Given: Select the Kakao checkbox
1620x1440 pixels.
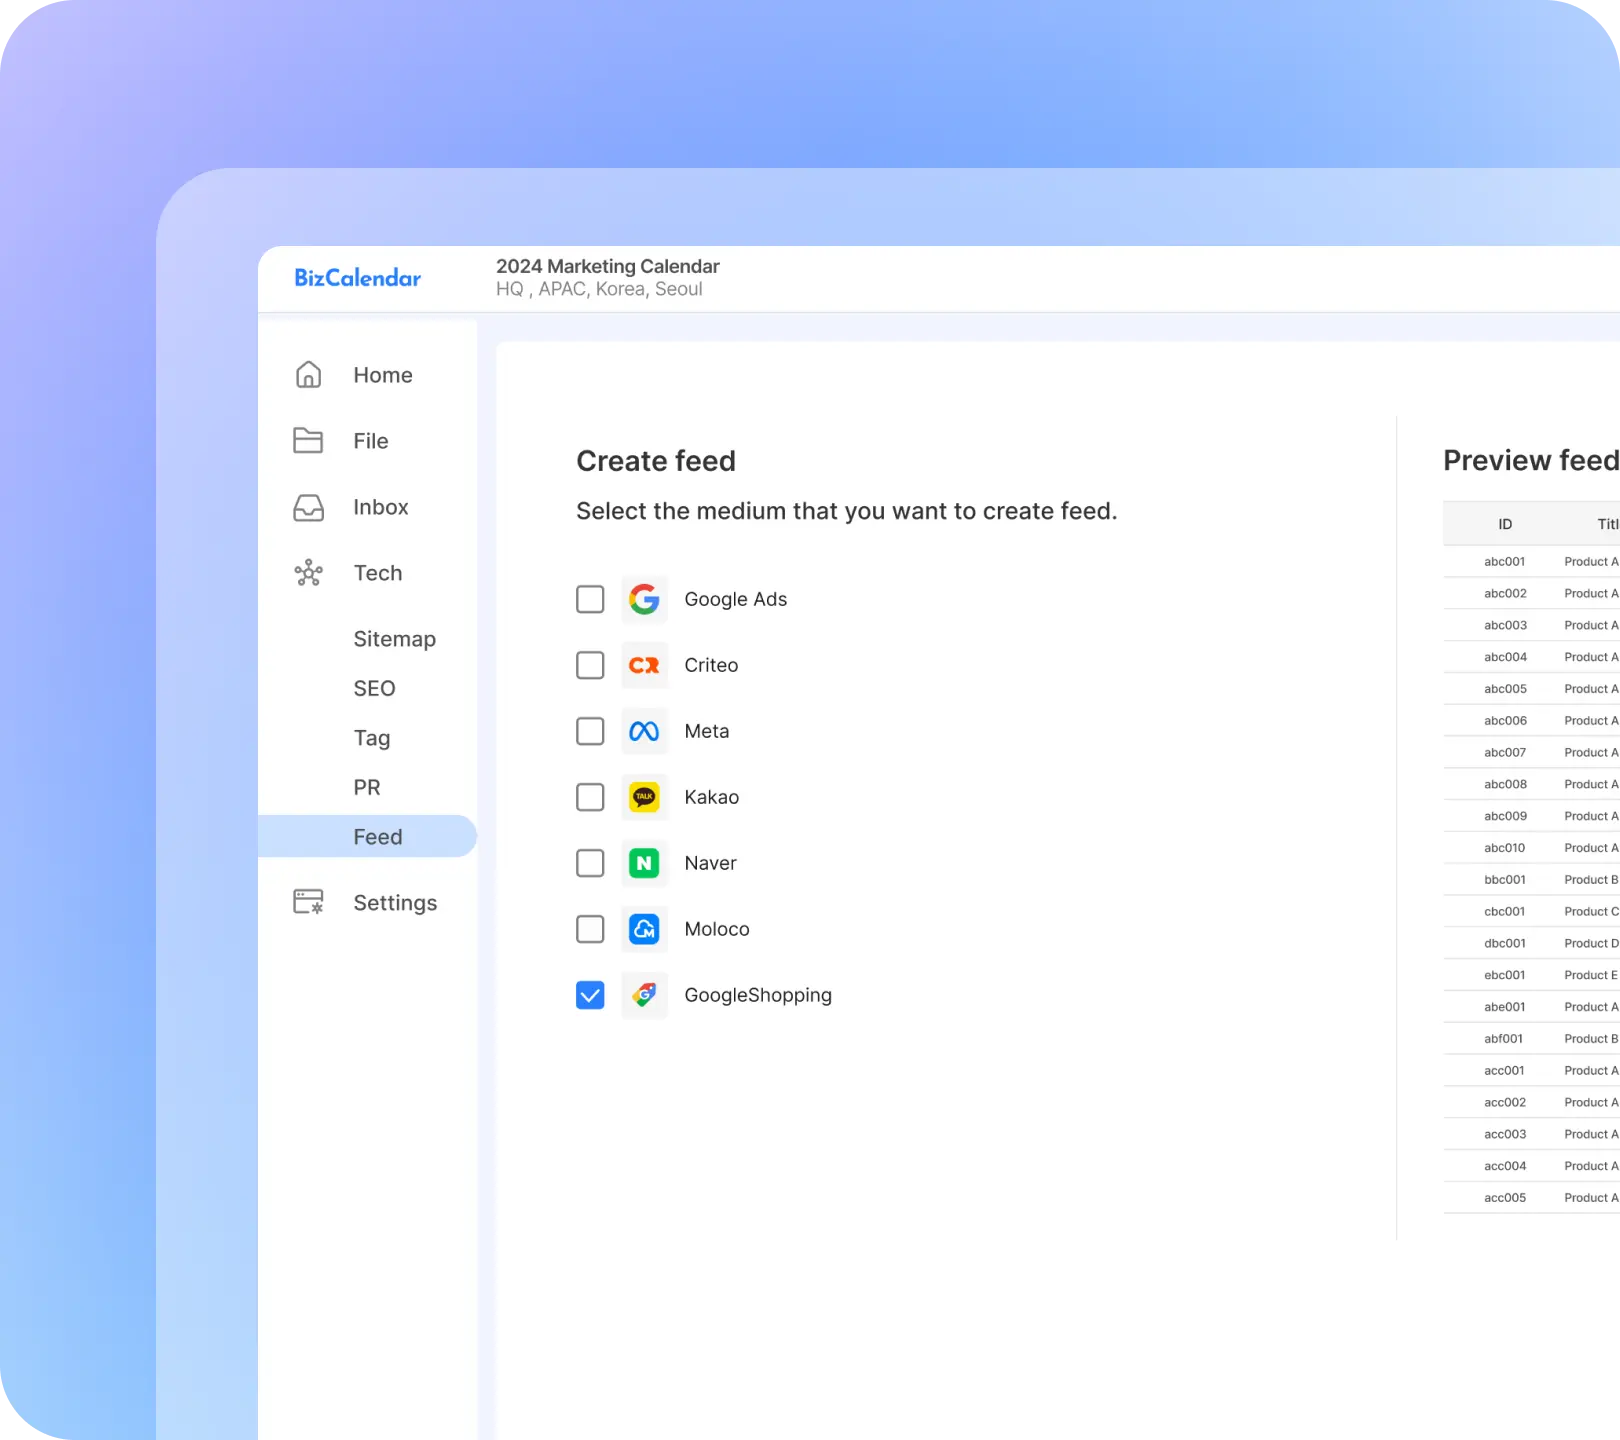Looking at the screenshot, I should click(x=590, y=797).
